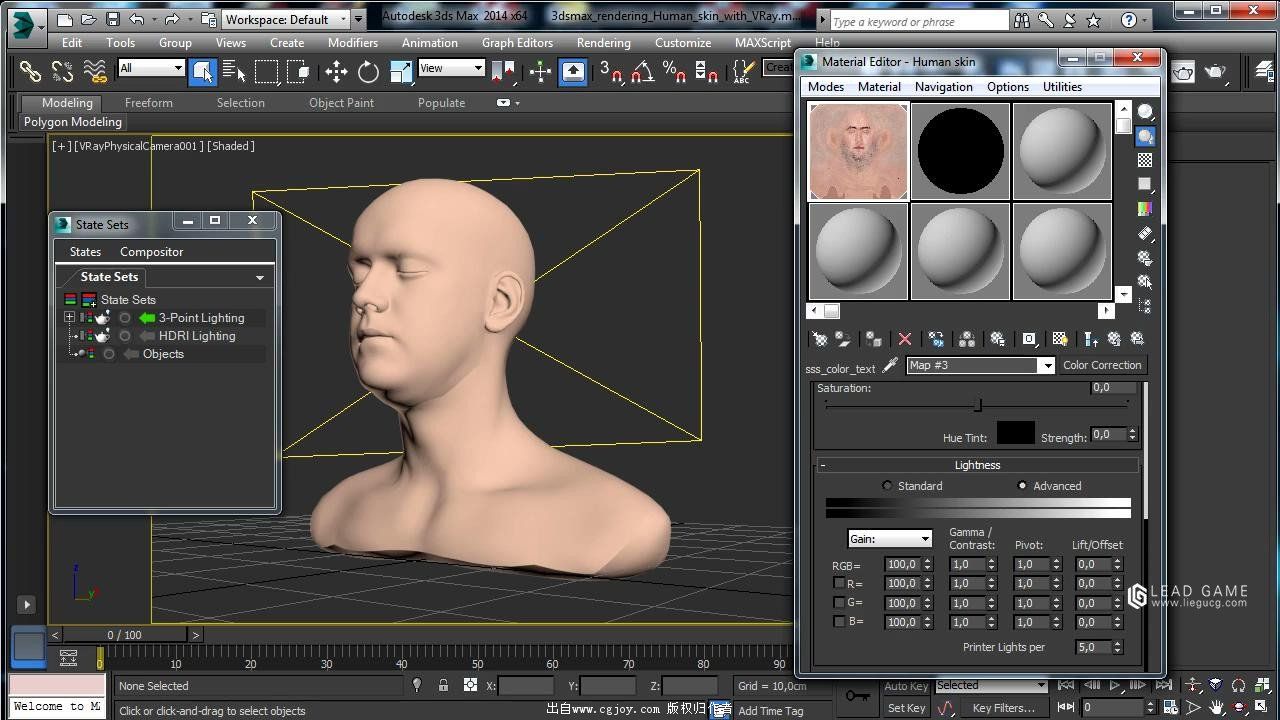Open Select by Name list icon
Screen dimensions: 1280x720
[234, 71]
